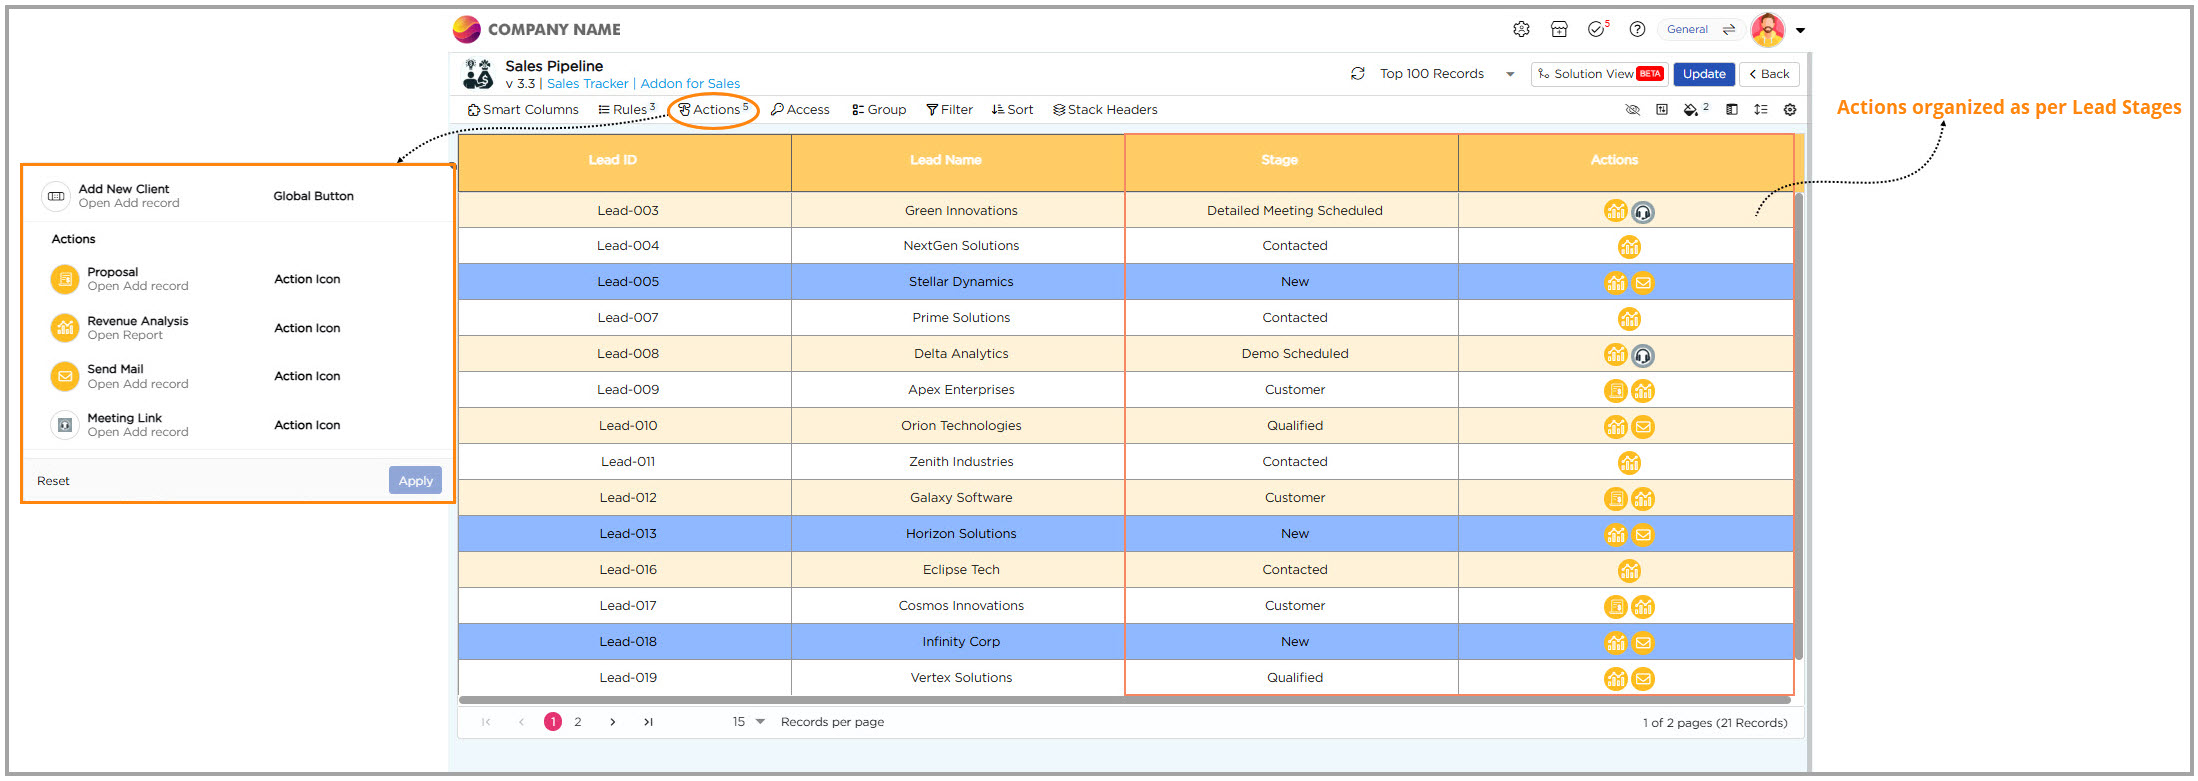Screen dimensions: 2198x781
Task: Open the grid settings gear icon
Action: (x=1790, y=110)
